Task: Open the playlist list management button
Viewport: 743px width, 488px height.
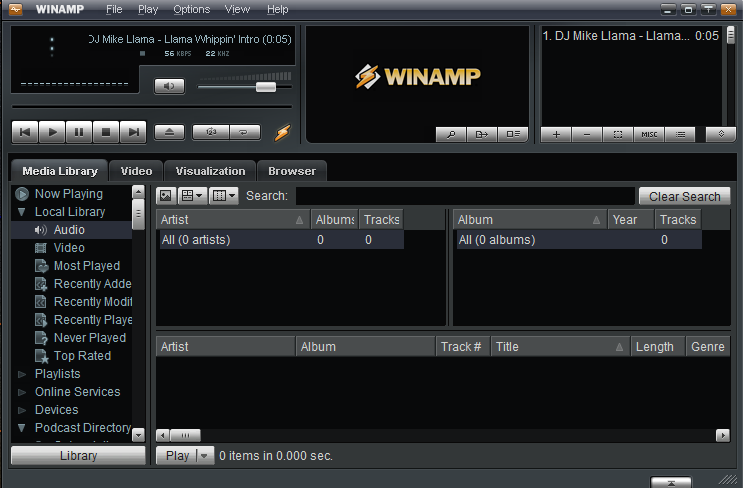Action: [680, 135]
